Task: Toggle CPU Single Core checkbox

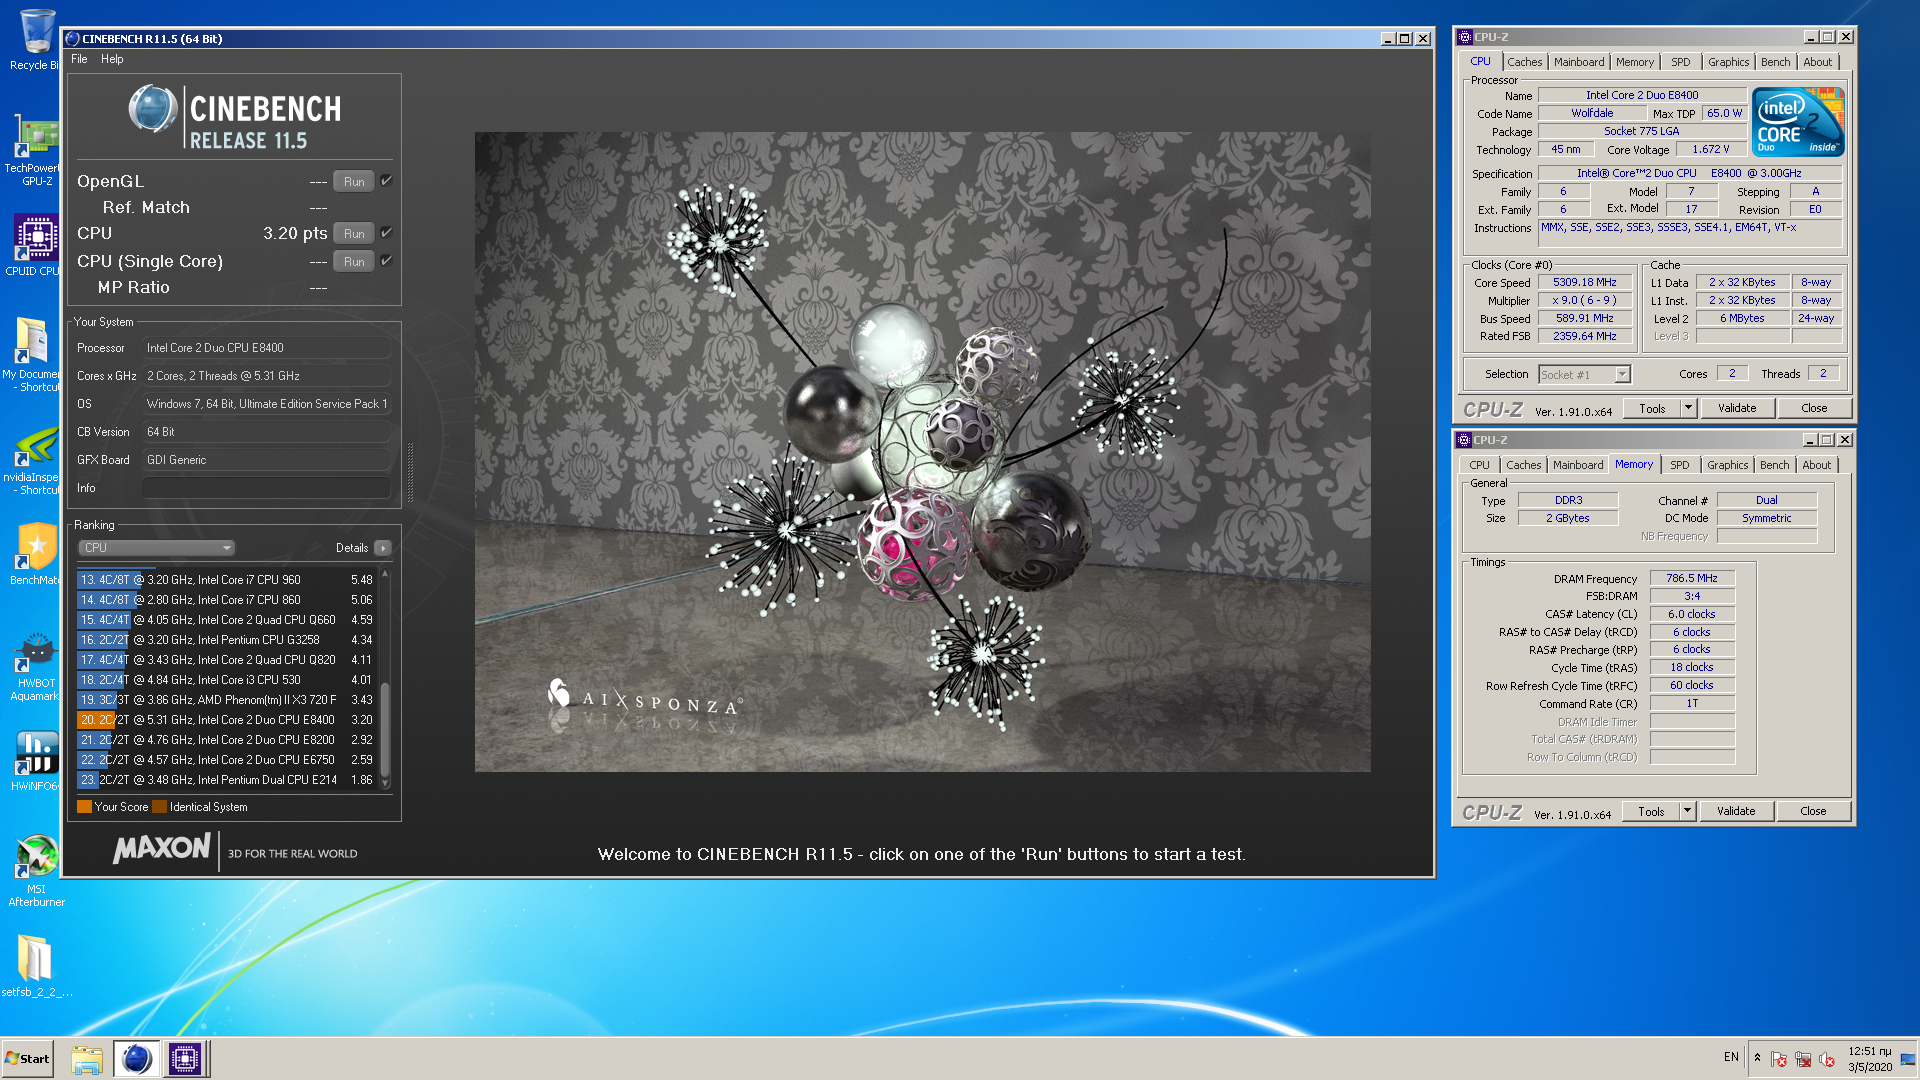Action: click(x=386, y=261)
